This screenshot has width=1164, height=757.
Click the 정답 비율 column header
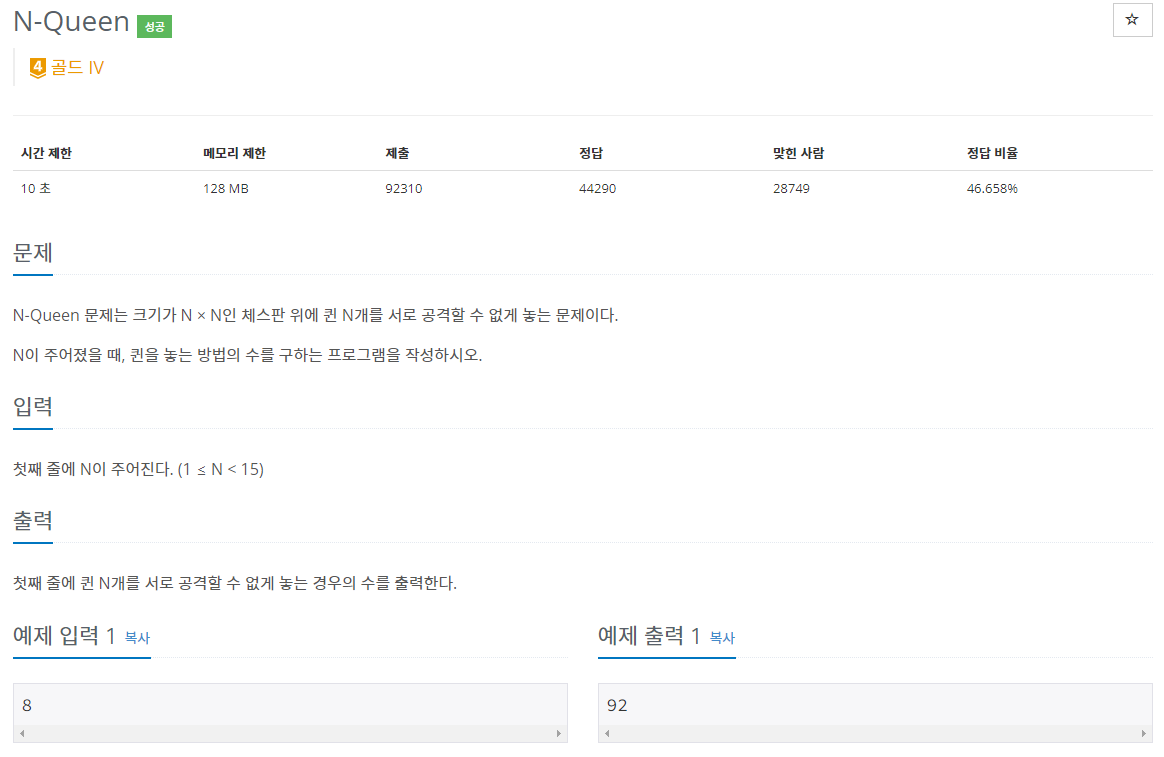click(993, 153)
